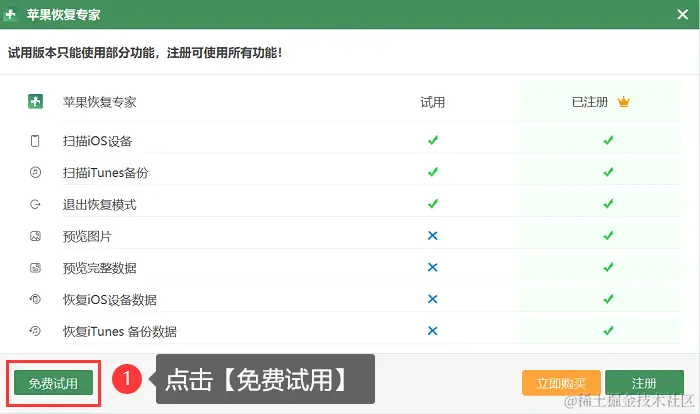Click the green plus logo beside 苹果恢复专家 header
Image resolution: width=700 pixels, height=414 pixels.
click(35, 101)
